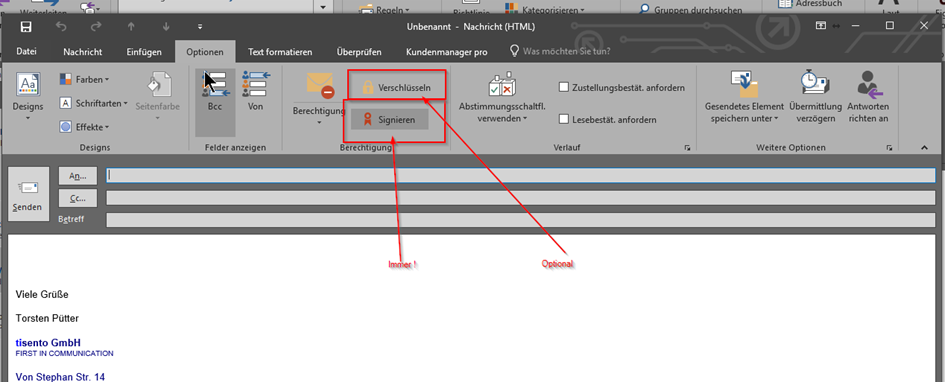
Task: Click Verschlüsseln to encrypt the message
Action: click(x=398, y=87)
